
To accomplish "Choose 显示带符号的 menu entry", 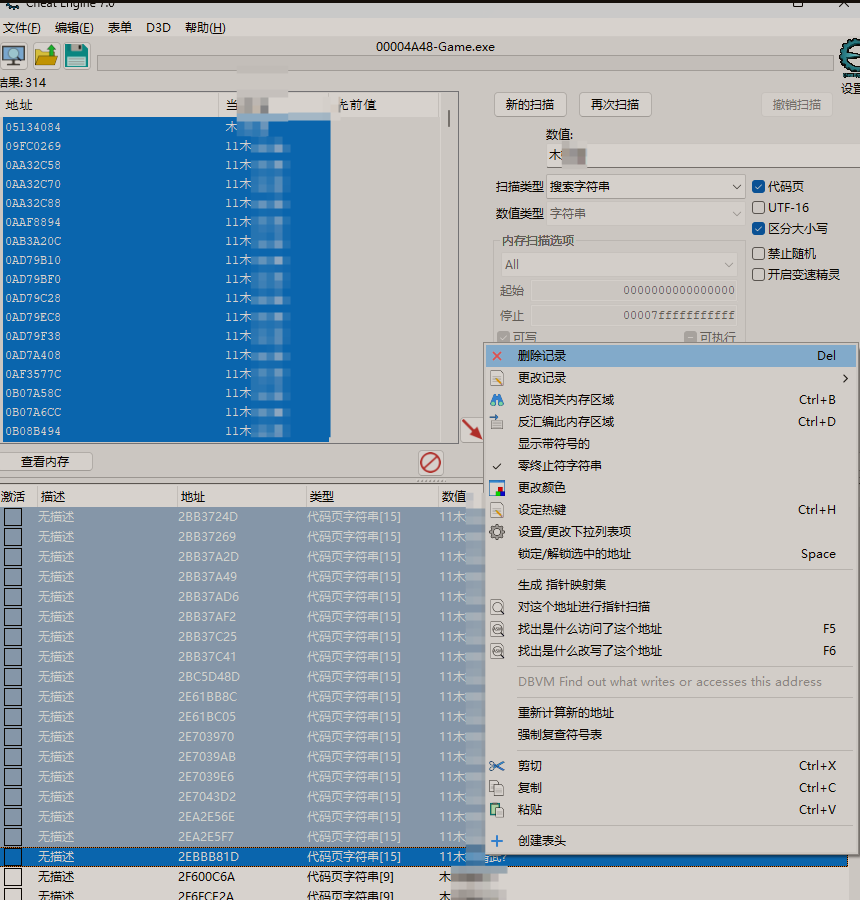I will point(671,444).
